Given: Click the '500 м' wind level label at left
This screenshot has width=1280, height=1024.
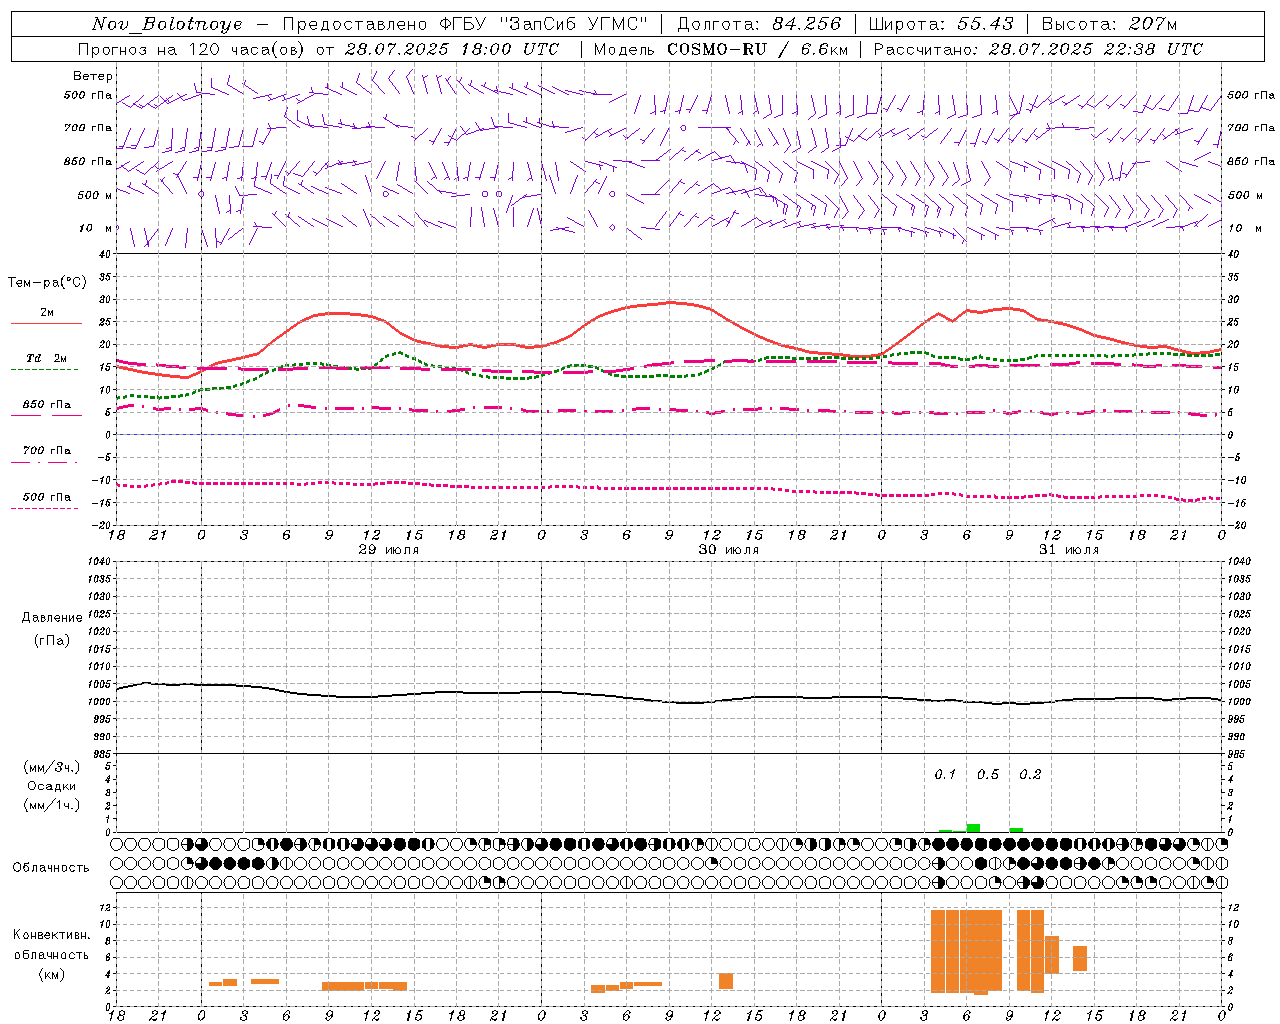Looking at the screenshot, I should click(95, 195).
